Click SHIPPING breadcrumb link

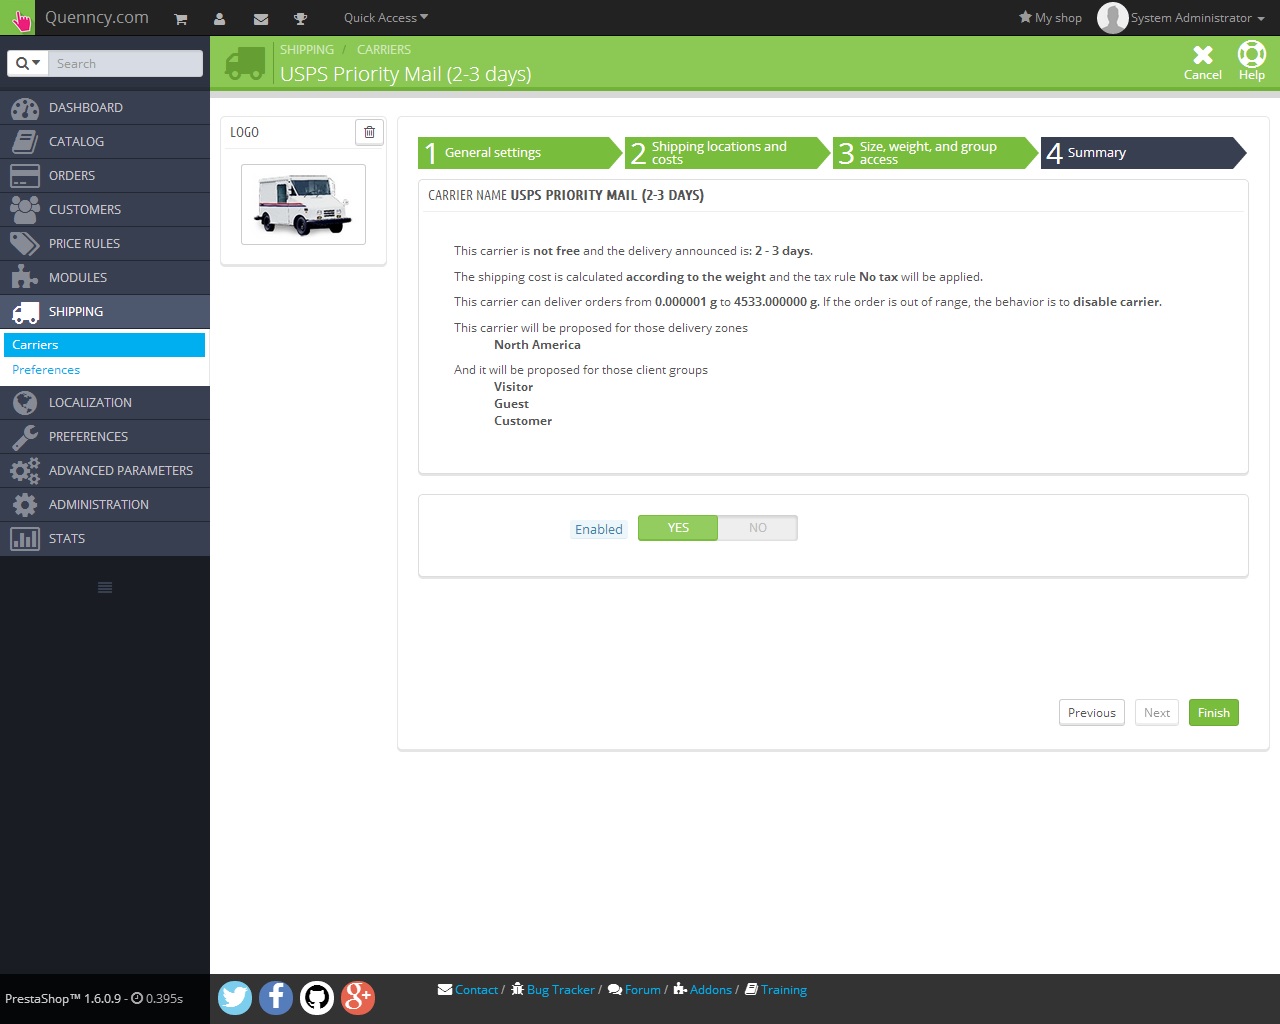pos(307,49)
